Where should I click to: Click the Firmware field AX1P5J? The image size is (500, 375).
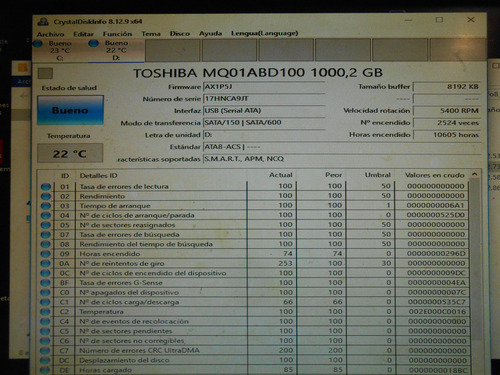pos(264,87)
